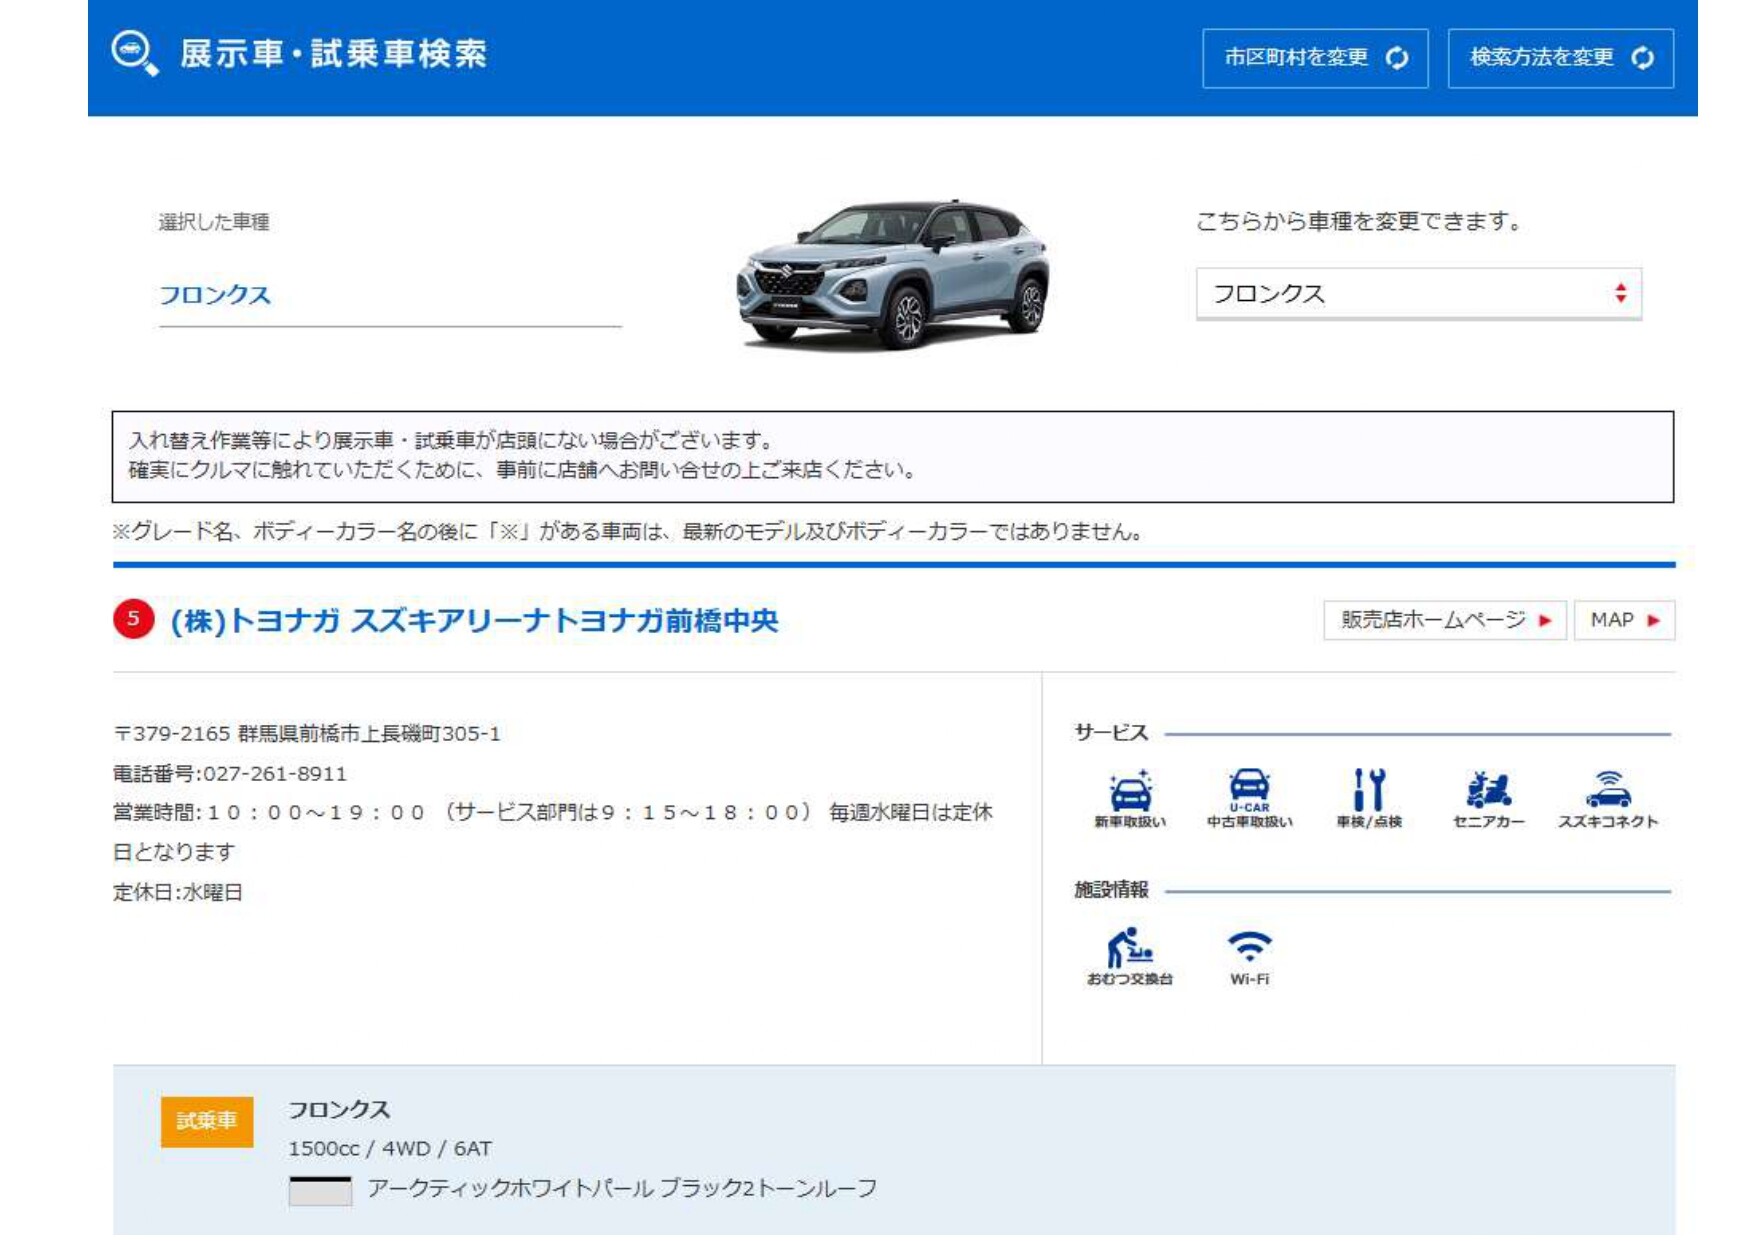Click スズキコネクト service icon
Image resolution: width=1755 pixels, height=1241 pixels.
1608,798
